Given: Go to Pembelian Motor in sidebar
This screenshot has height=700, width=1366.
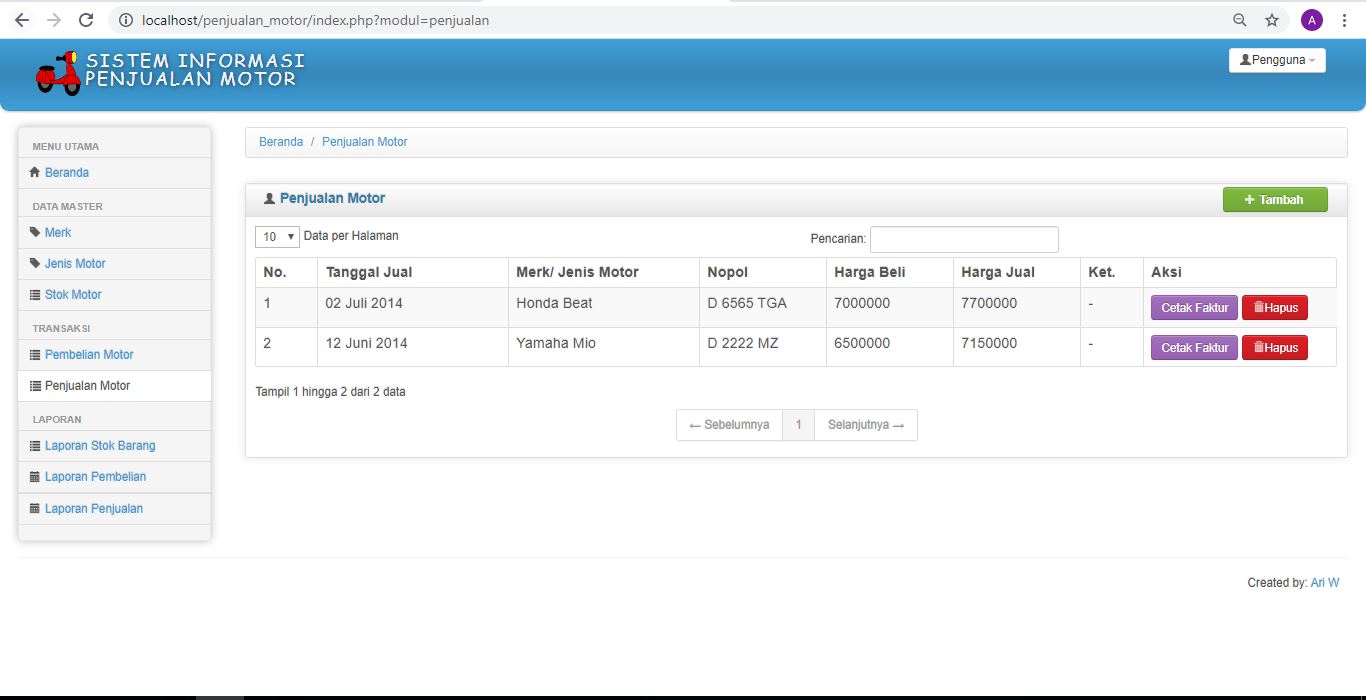Looking at the screenshot, I should coord(89,355).
